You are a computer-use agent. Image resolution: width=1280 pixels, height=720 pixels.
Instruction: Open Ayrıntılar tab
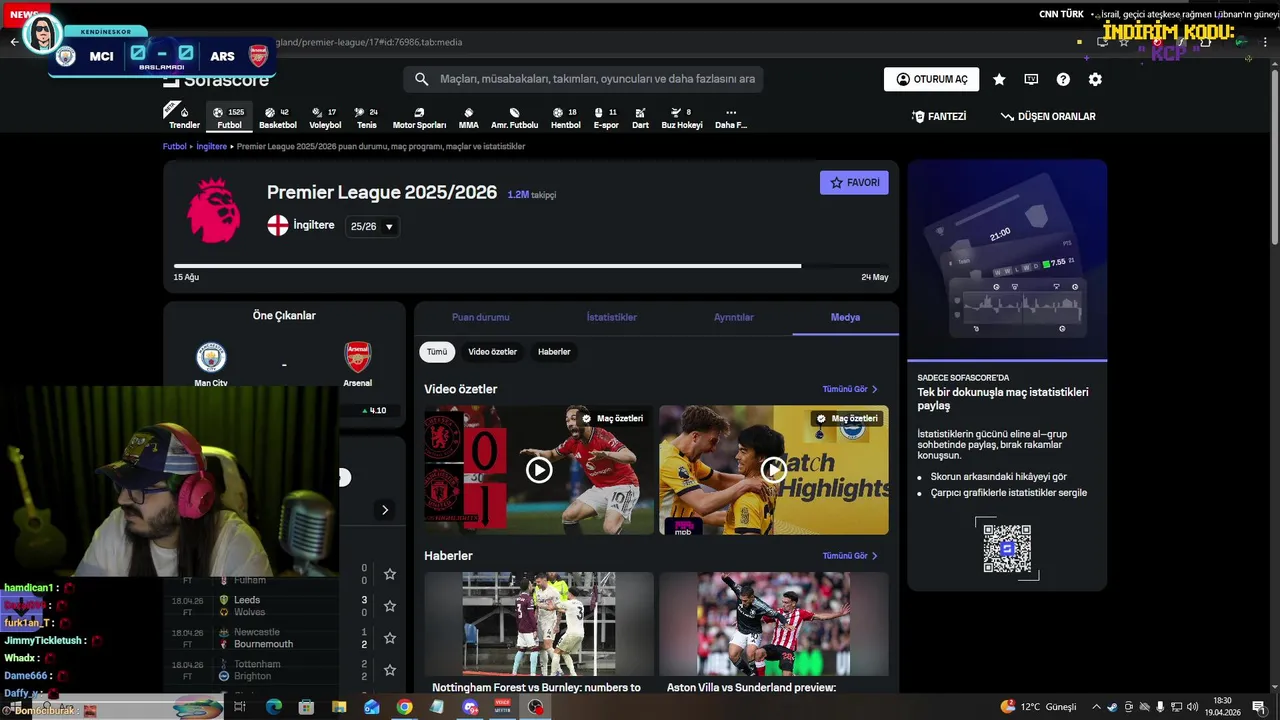(734, 317)
